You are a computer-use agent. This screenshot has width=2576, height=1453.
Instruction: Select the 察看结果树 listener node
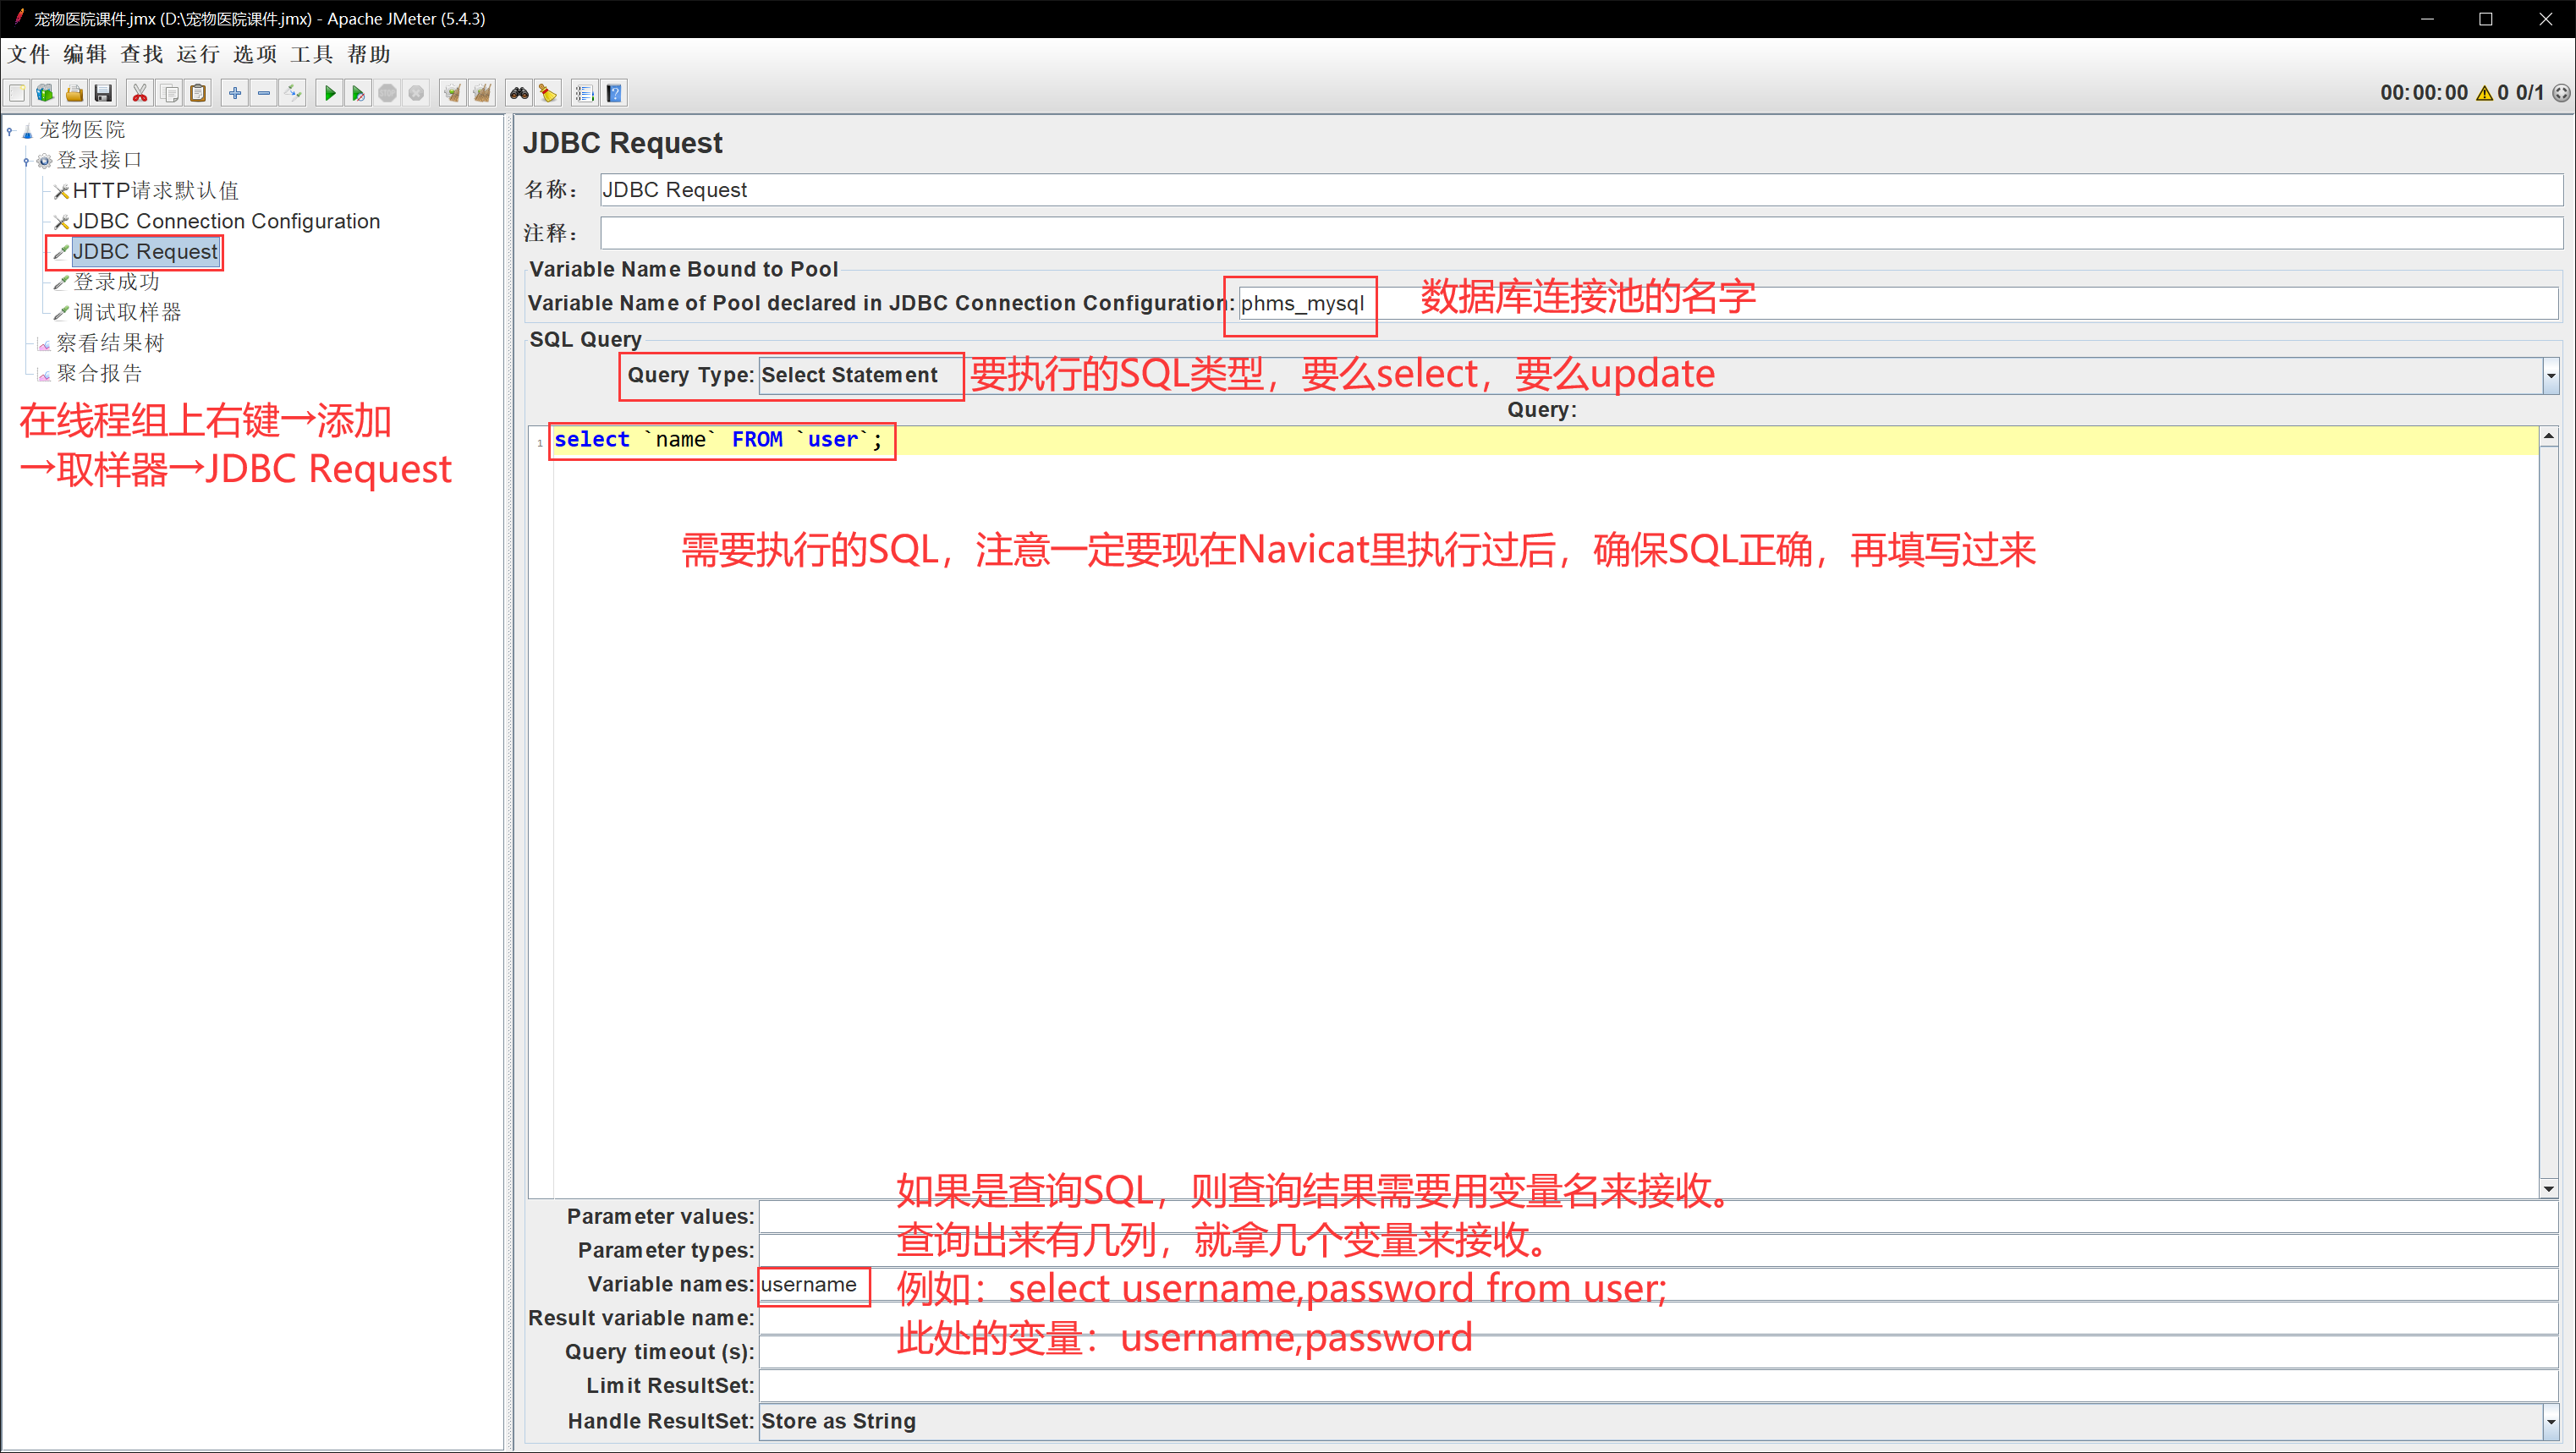point(110,343)
